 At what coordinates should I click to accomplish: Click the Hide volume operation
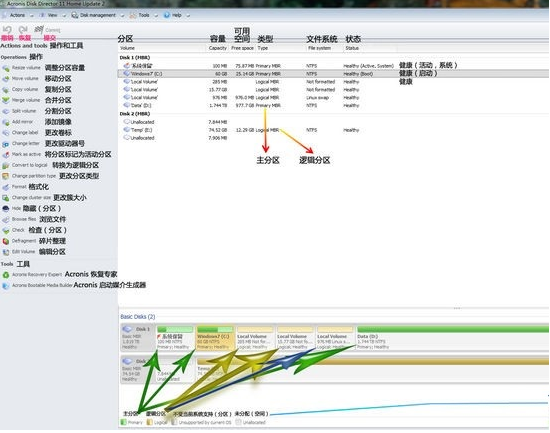(12, 209)
